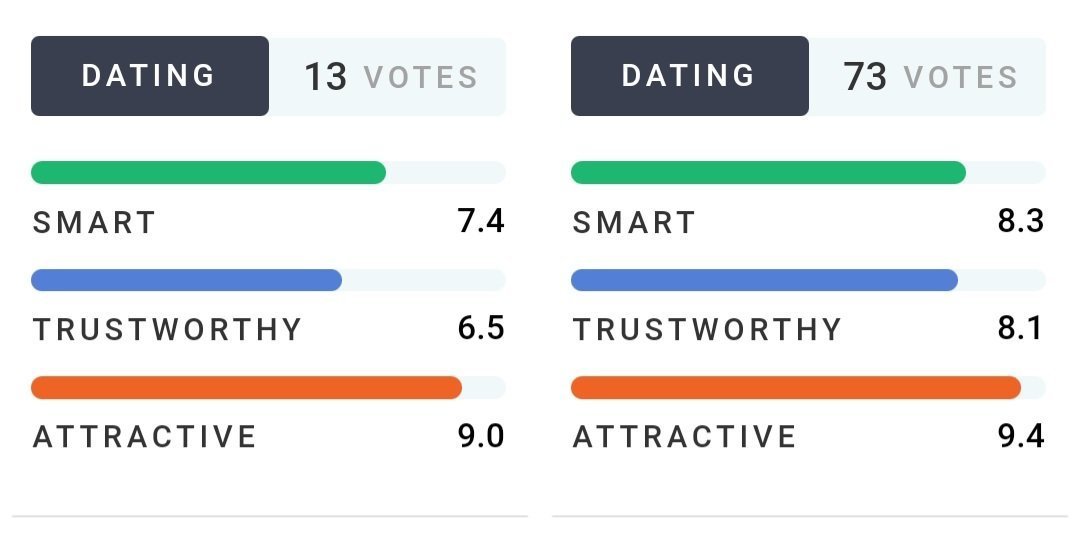Click the SMART label with the 7.4 score
Screen dimensions: 1080x557
tap(95, 222)
